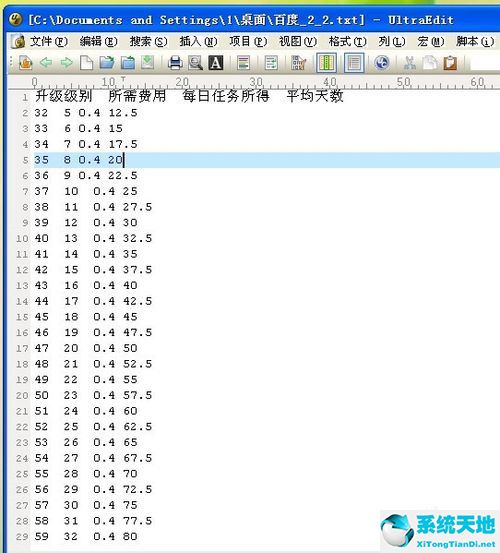500x553 pixels.
Task: Toggle column mode toolbar button
Action: [x=326, y=63]
